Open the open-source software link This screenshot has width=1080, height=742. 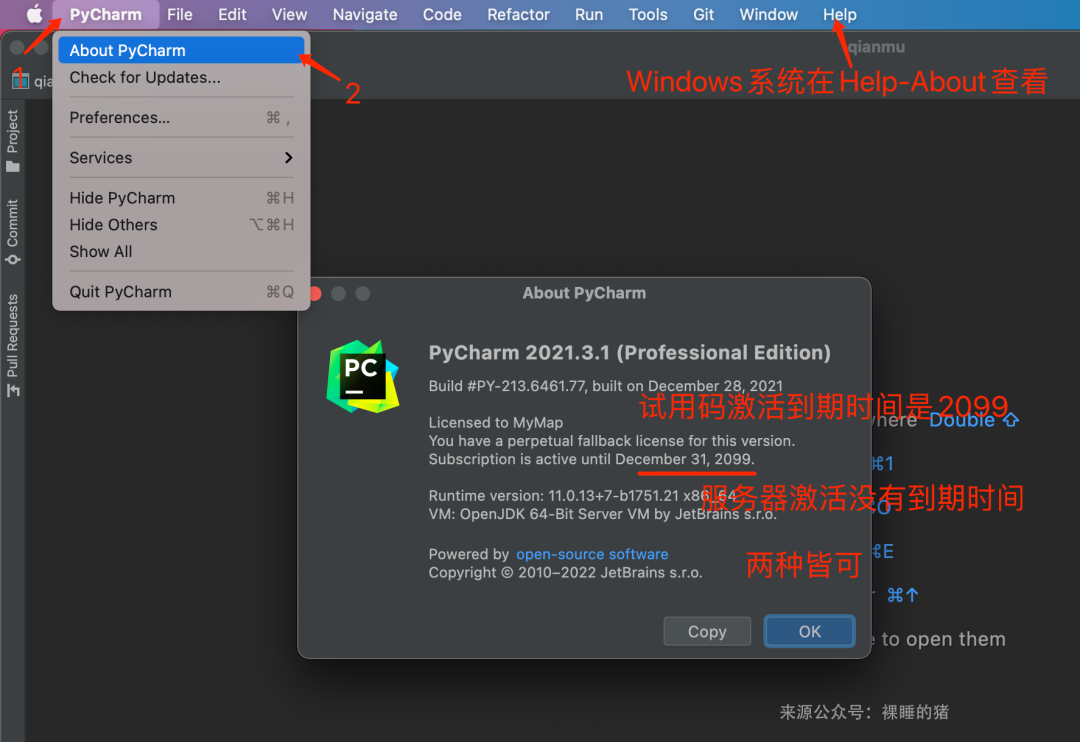pos(592,554)
